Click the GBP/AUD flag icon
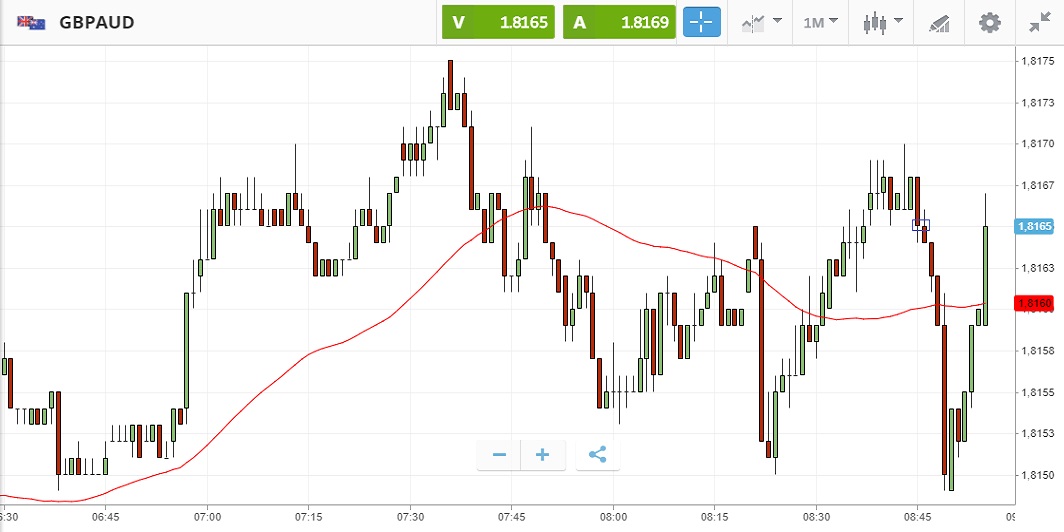Image resolution: width=1064 pixels, height=532 pixels. 31,22
